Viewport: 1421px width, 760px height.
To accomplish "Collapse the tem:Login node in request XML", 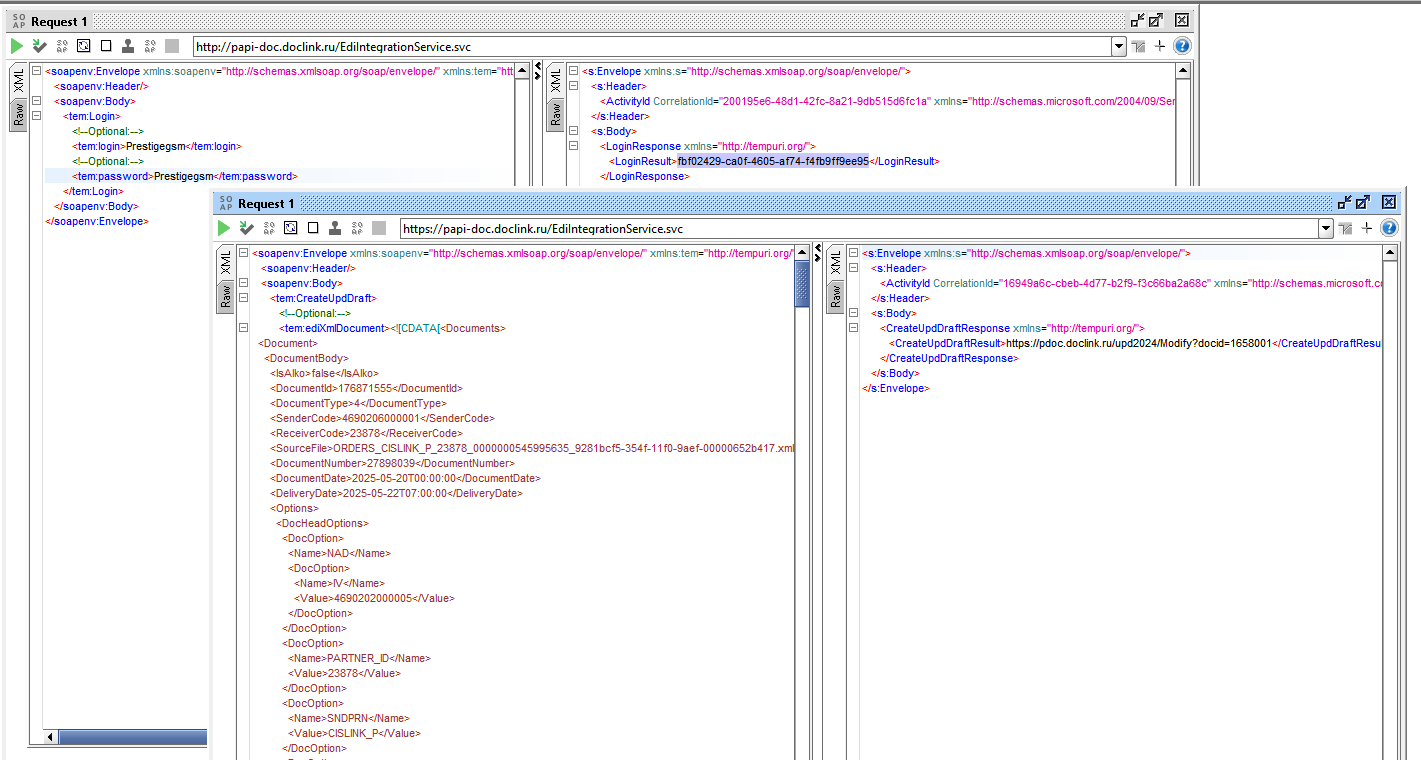I will (37, 116).
